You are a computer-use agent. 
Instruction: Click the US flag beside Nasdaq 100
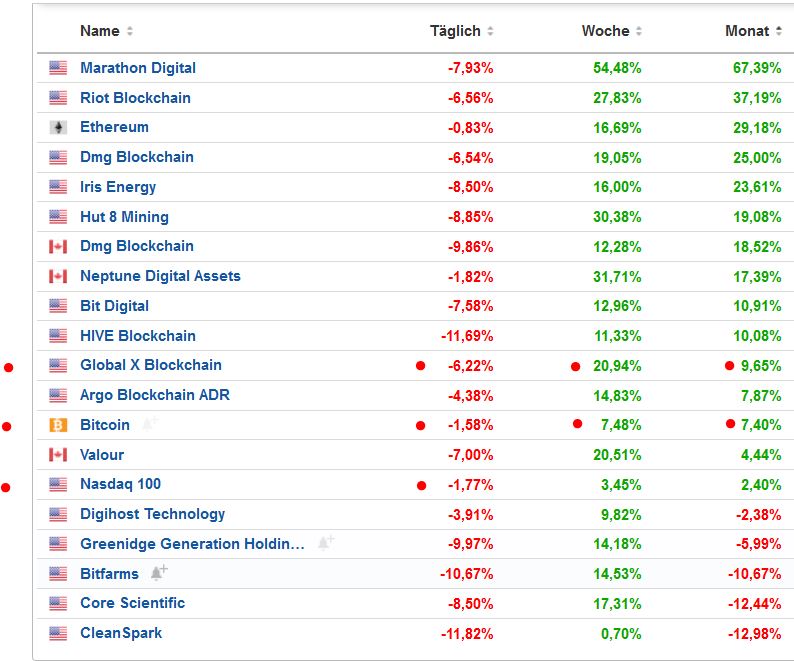pyautogui.click(x=58, y=485)
